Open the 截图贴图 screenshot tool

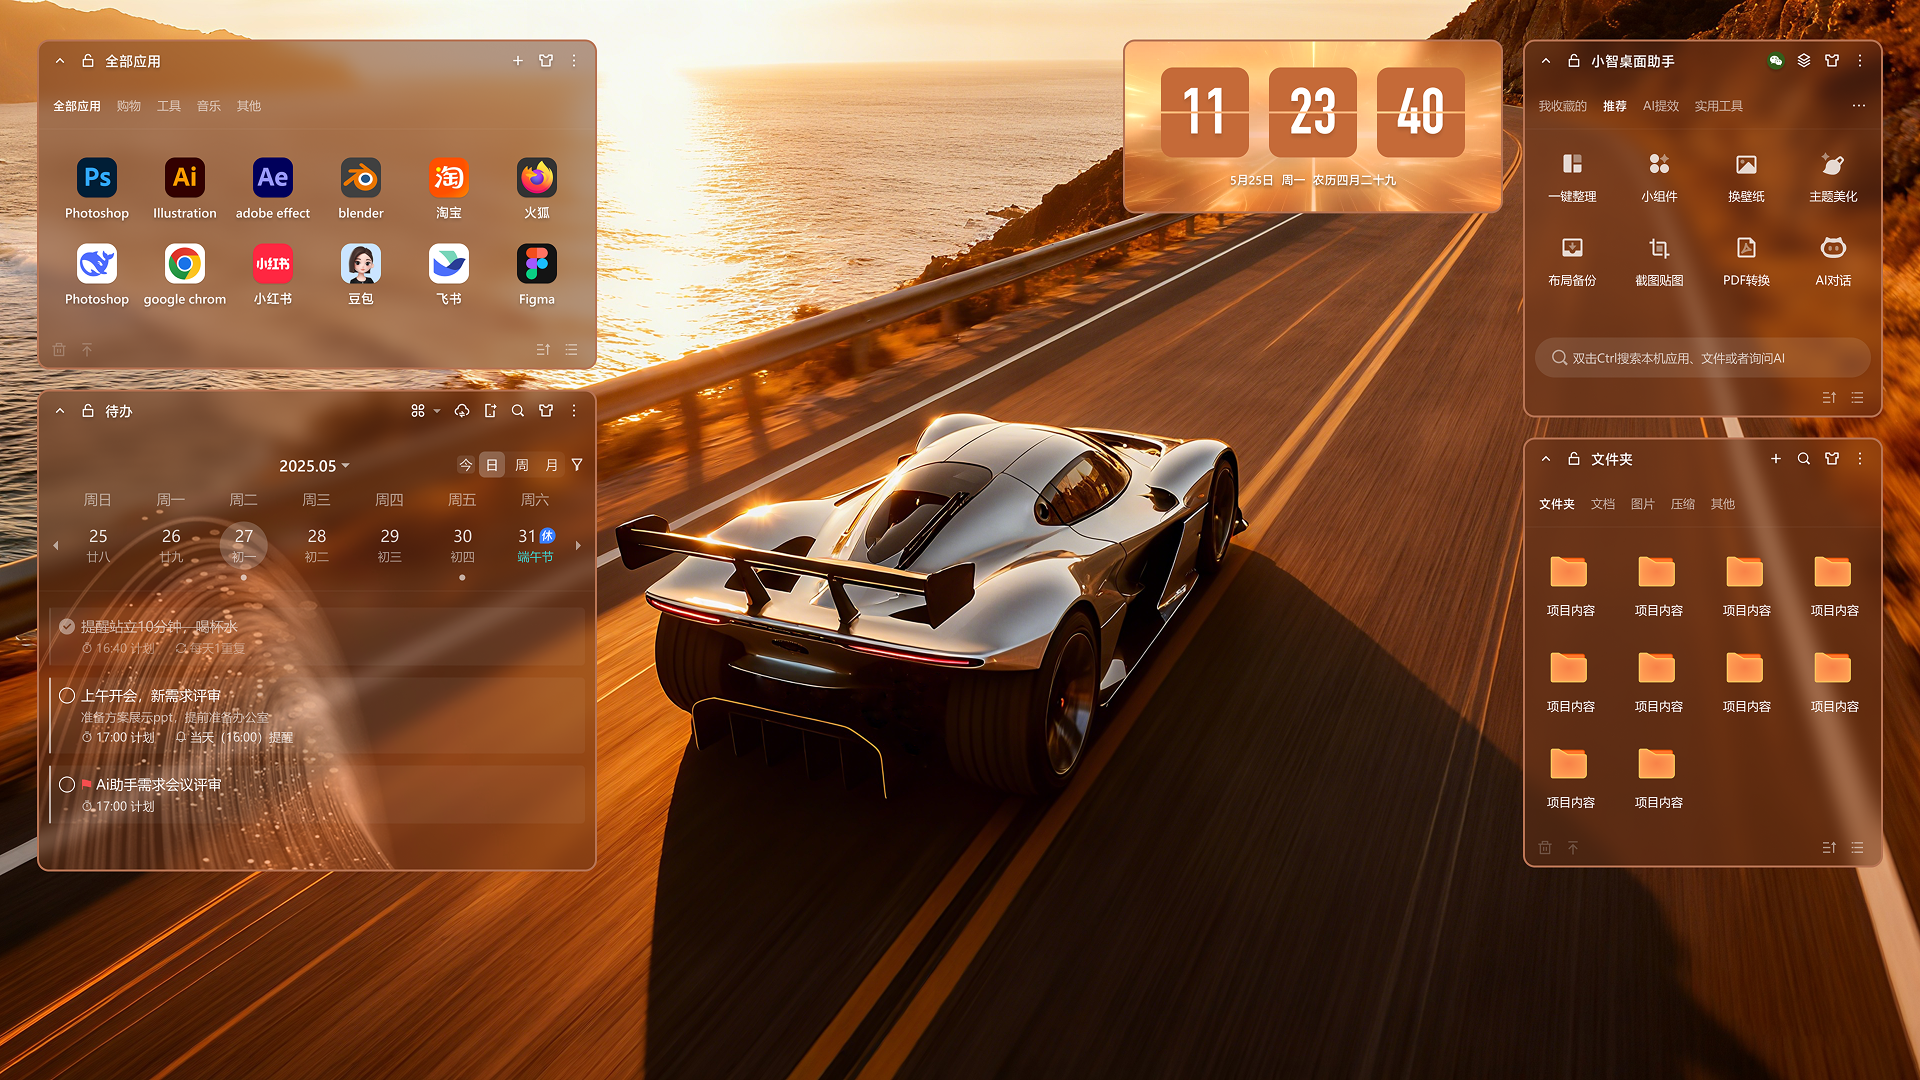click(1659, 248)
